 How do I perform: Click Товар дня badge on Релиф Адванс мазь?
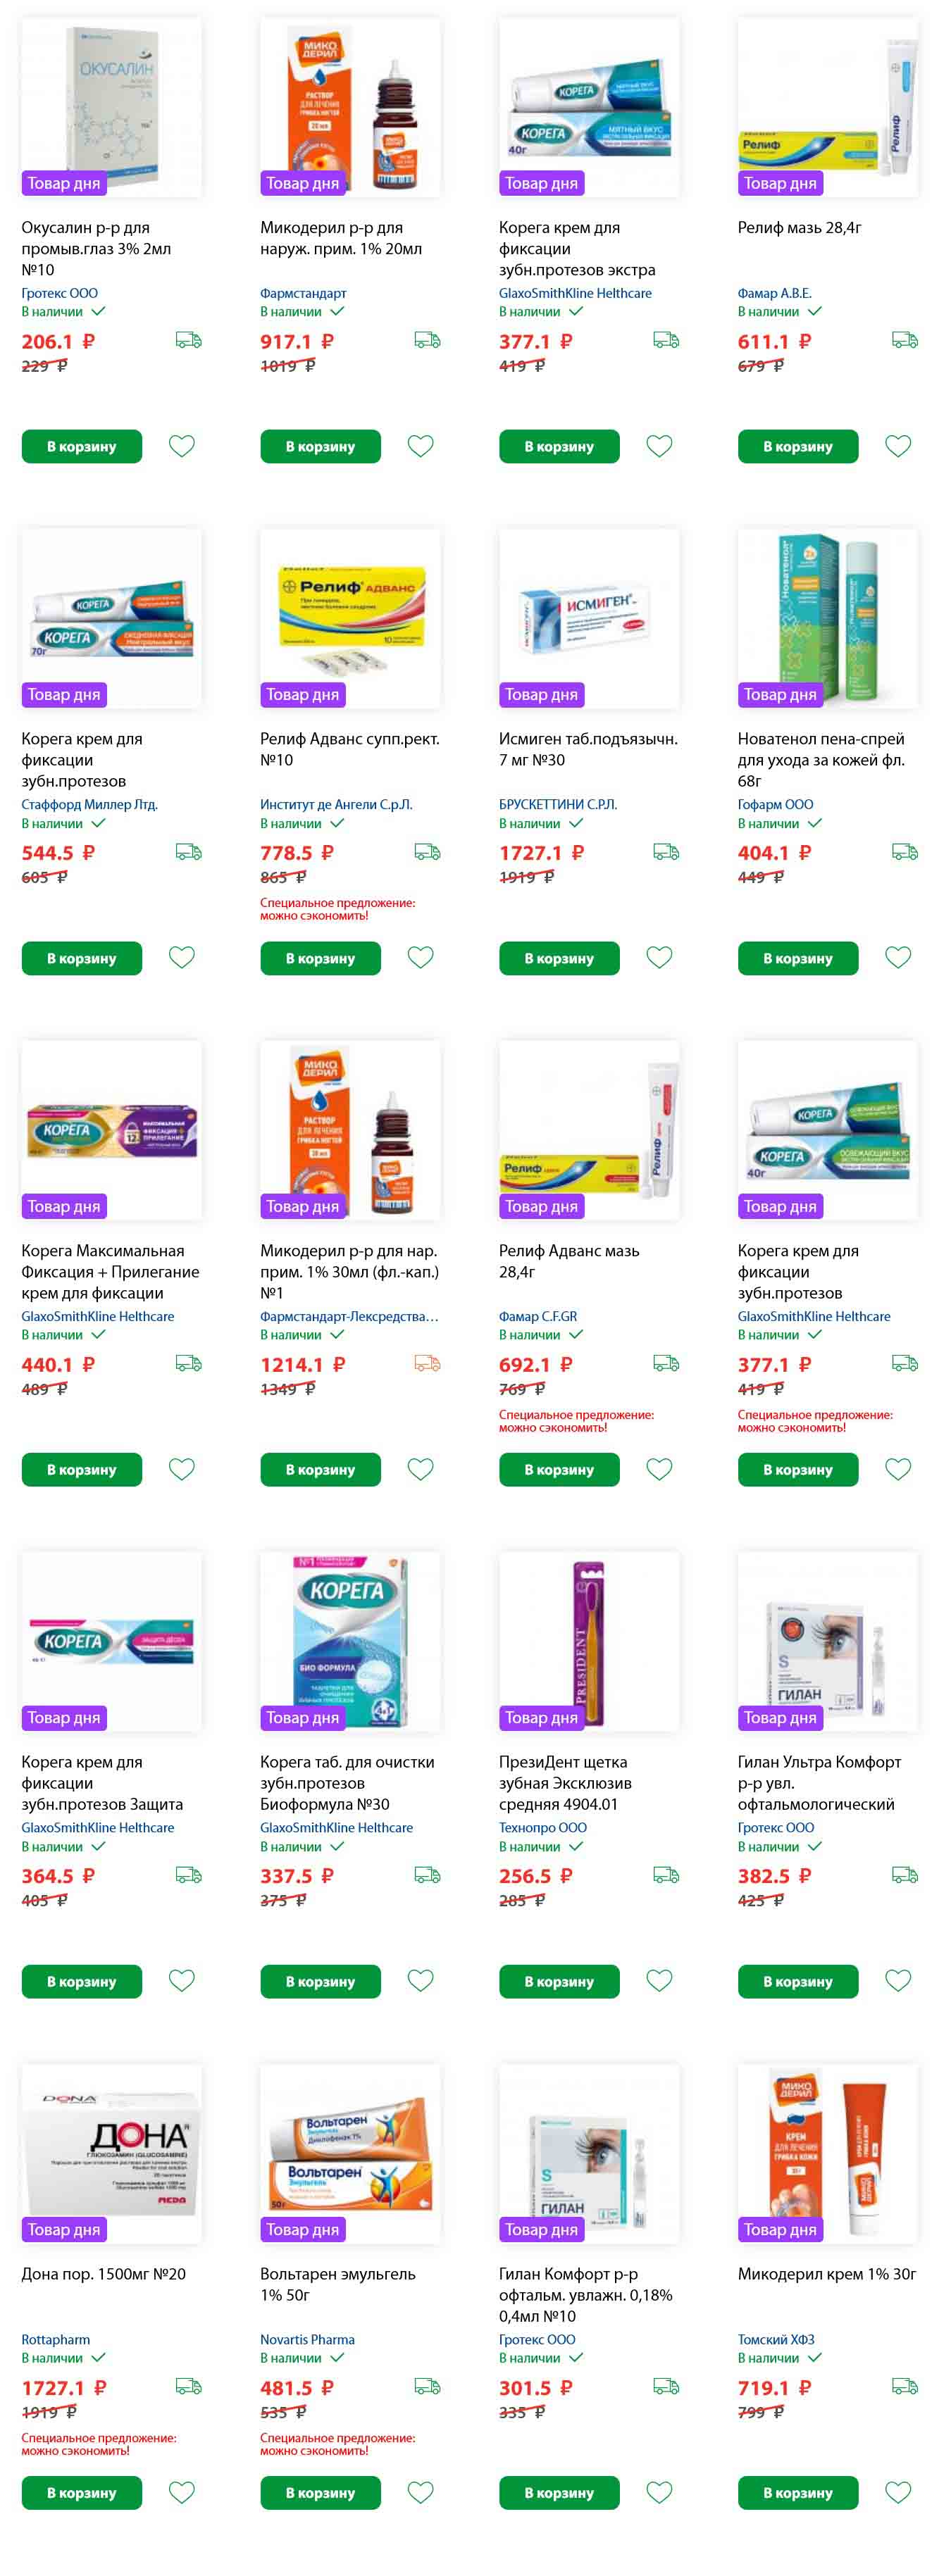[541, 1206]
